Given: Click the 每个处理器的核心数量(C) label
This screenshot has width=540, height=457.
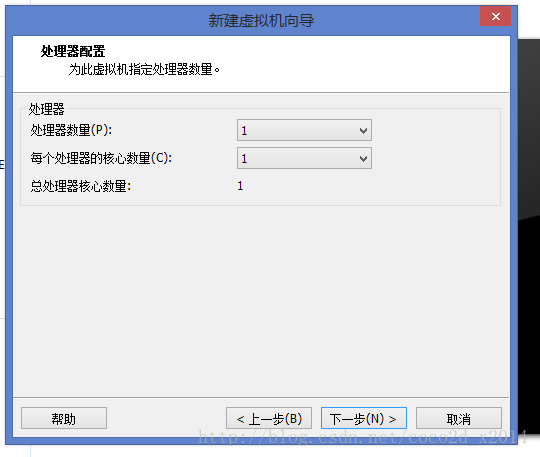Looking at the screenshot, I should pyautogui.click(x=101, y=158).
